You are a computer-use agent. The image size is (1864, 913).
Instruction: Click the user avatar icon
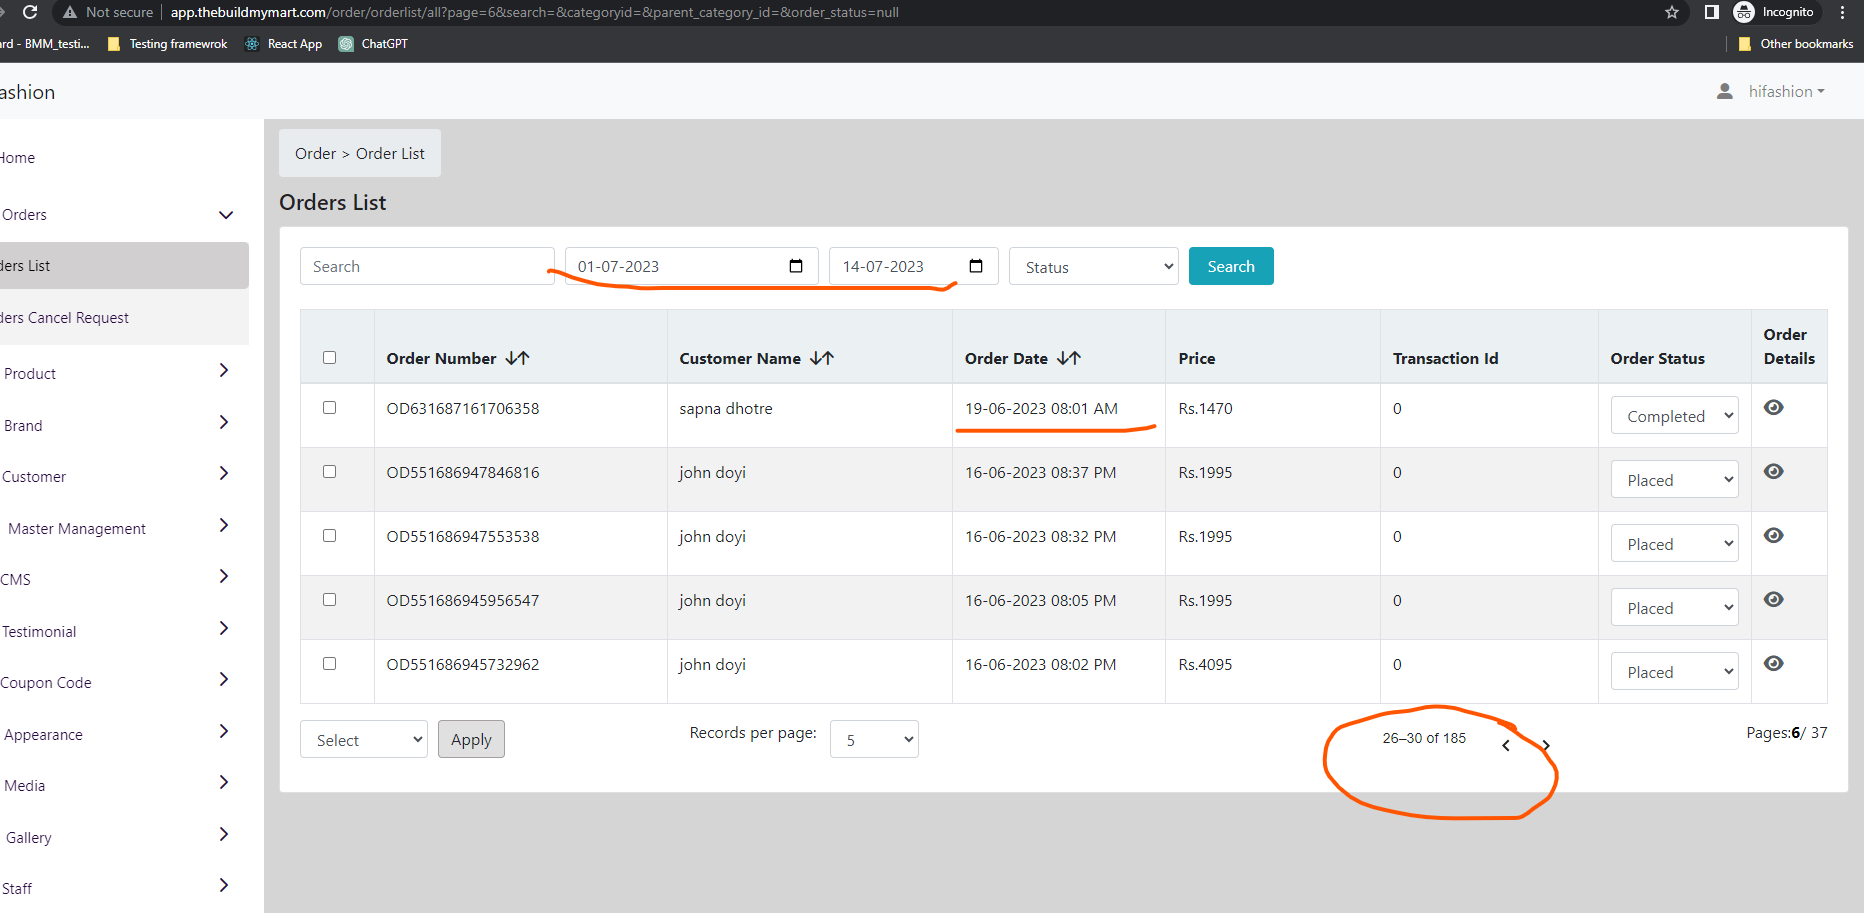pyautogui.click(x=1725, y=91)
